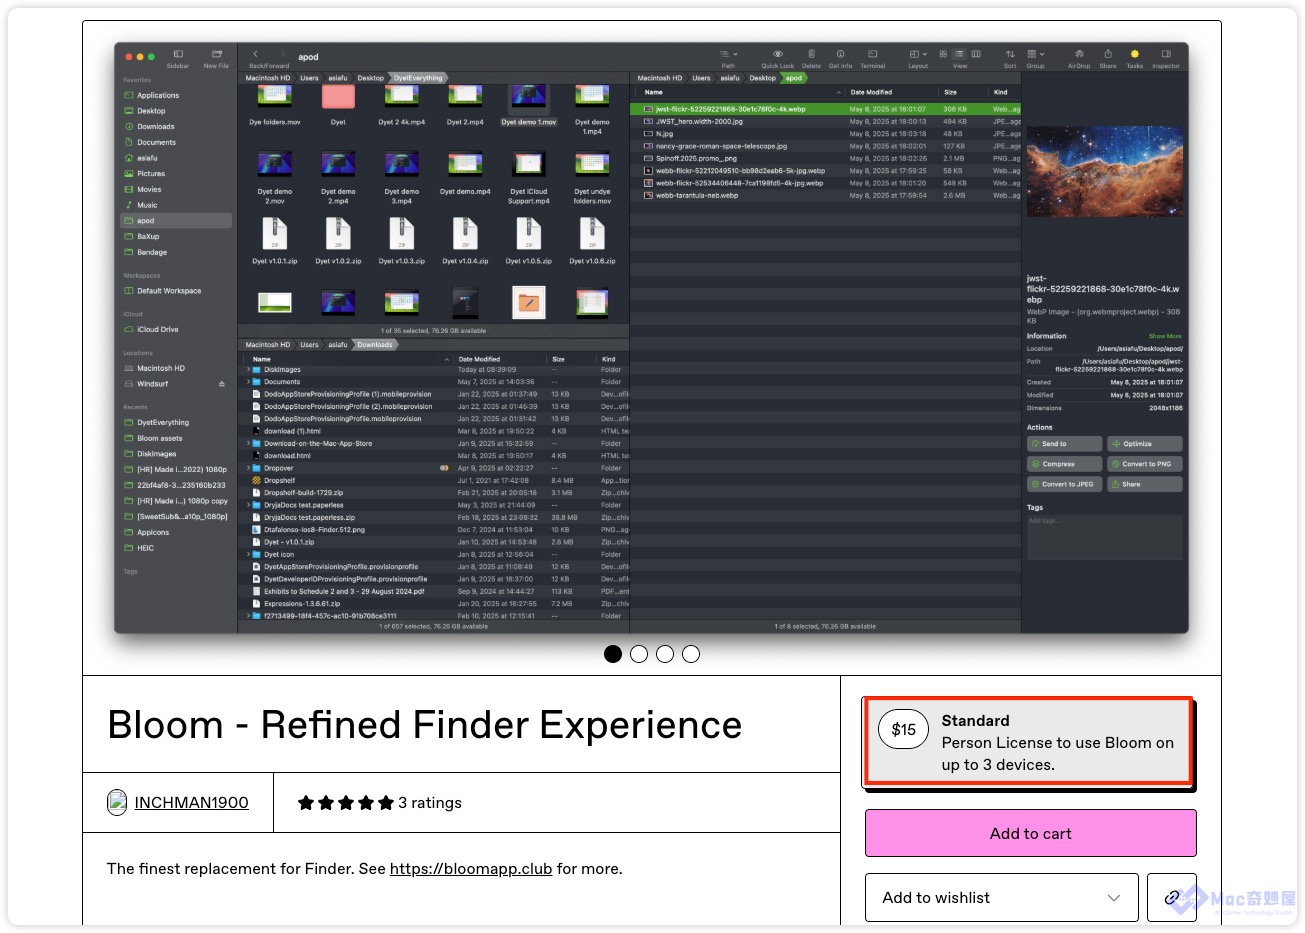Click the INCHMAN1900 avatar icon
The width and height of the screenshot is (1305, 933).
(x=117, y=802)
